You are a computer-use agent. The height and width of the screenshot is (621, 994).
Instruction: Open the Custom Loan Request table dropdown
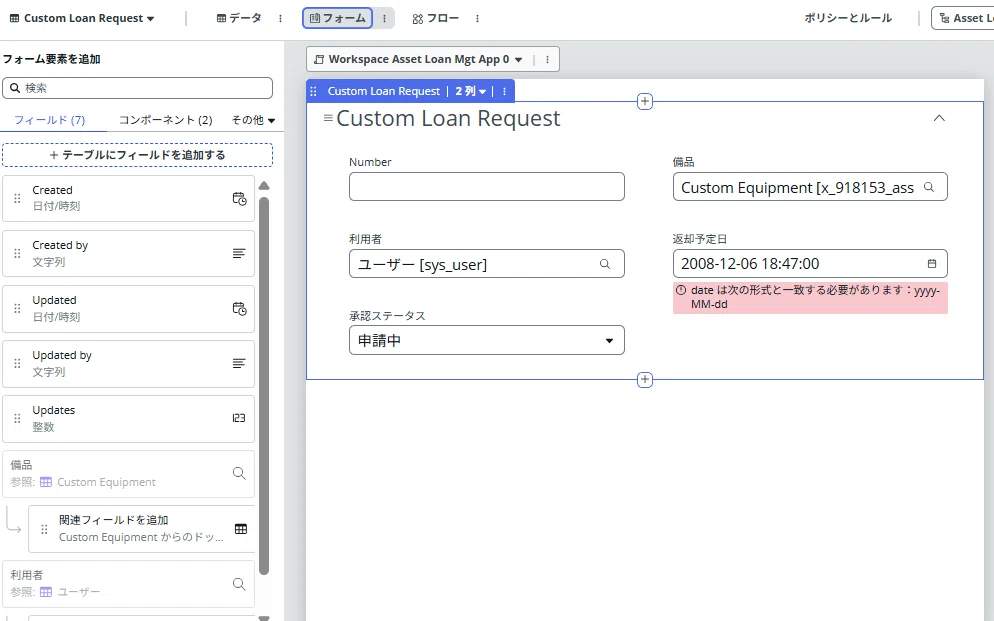click(x=82, y=18)
